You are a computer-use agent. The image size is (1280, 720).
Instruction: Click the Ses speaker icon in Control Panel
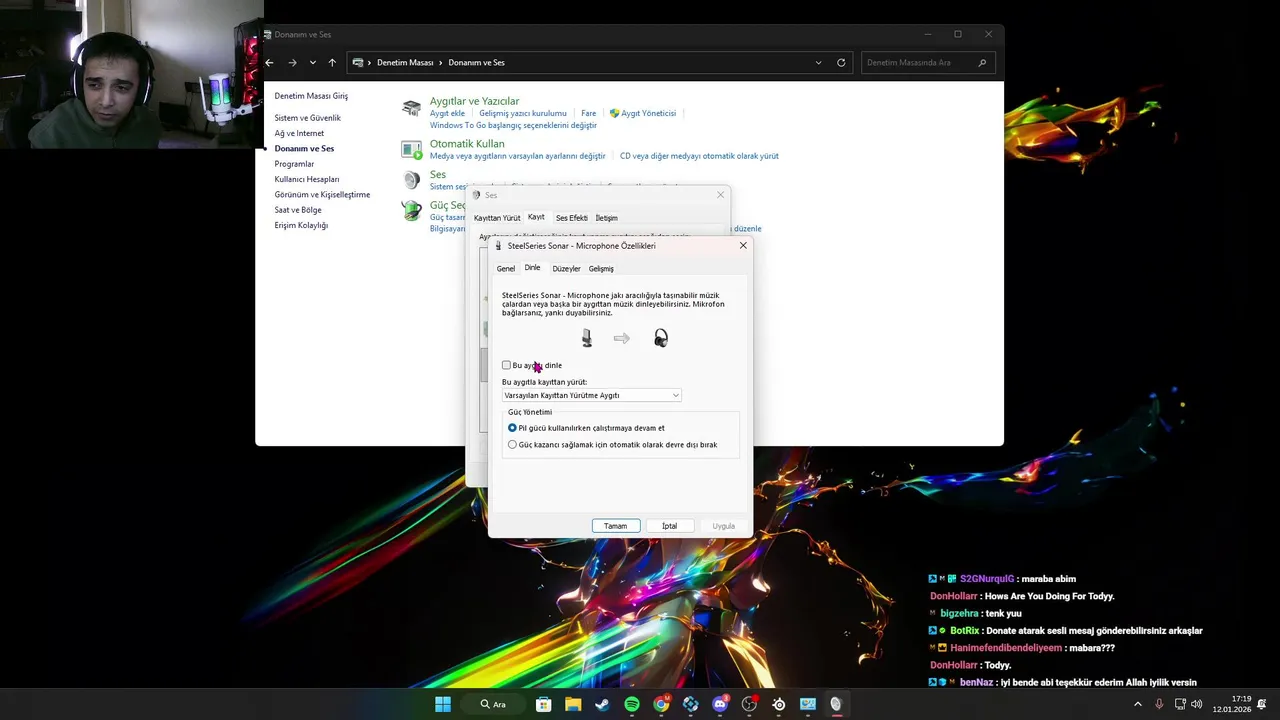coord(411,180)
